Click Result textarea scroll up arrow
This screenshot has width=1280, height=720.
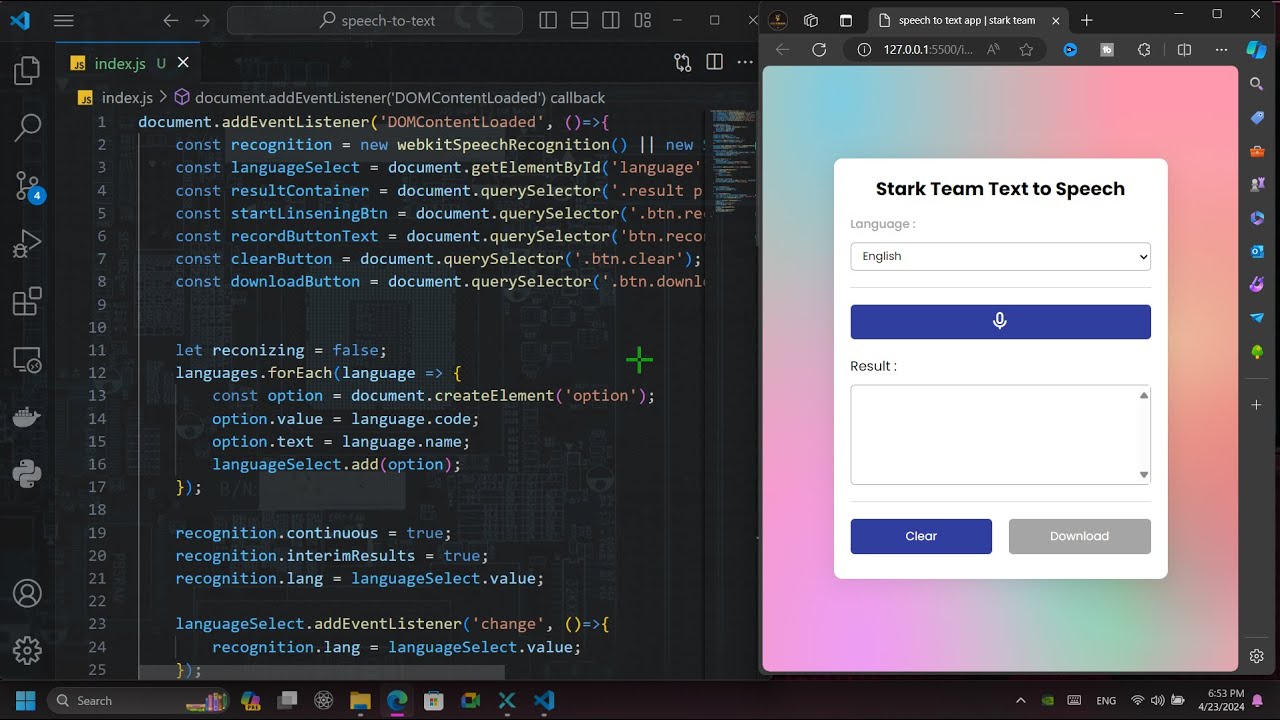click(x=1144, y=395)
